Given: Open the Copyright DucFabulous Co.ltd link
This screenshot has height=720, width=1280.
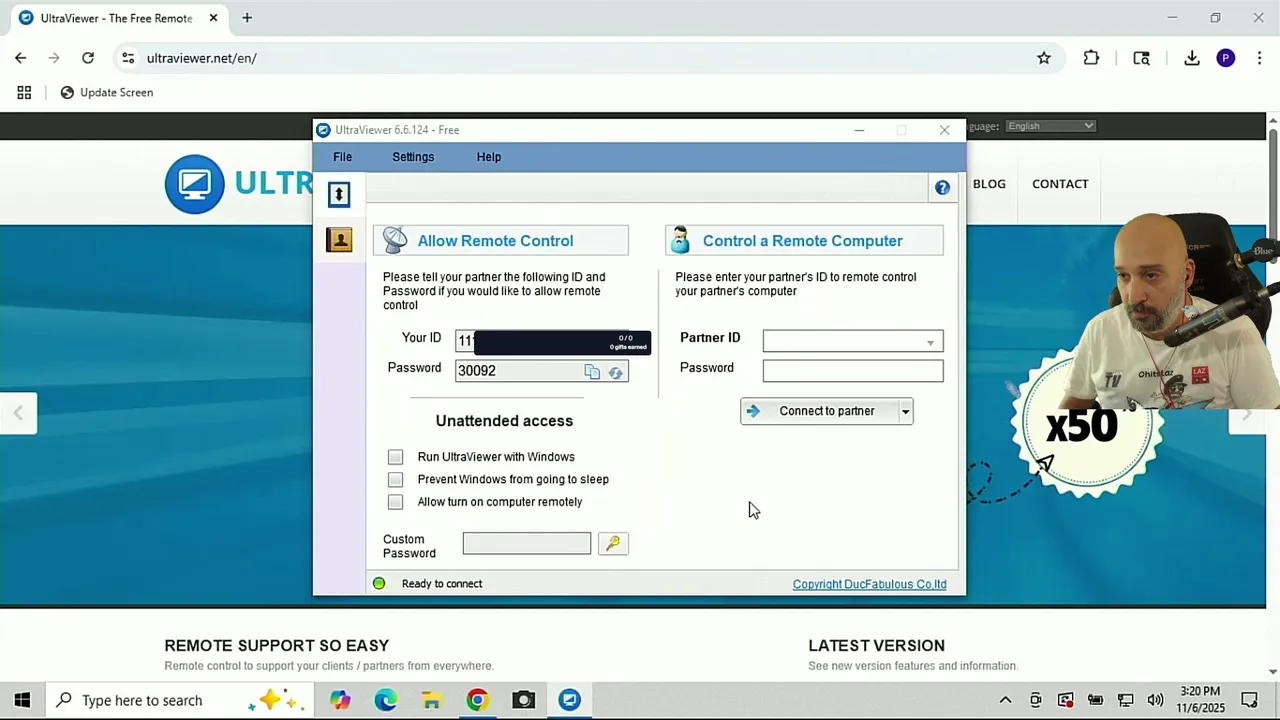Looking at the screenshot, I should click(x=869, y=584).
